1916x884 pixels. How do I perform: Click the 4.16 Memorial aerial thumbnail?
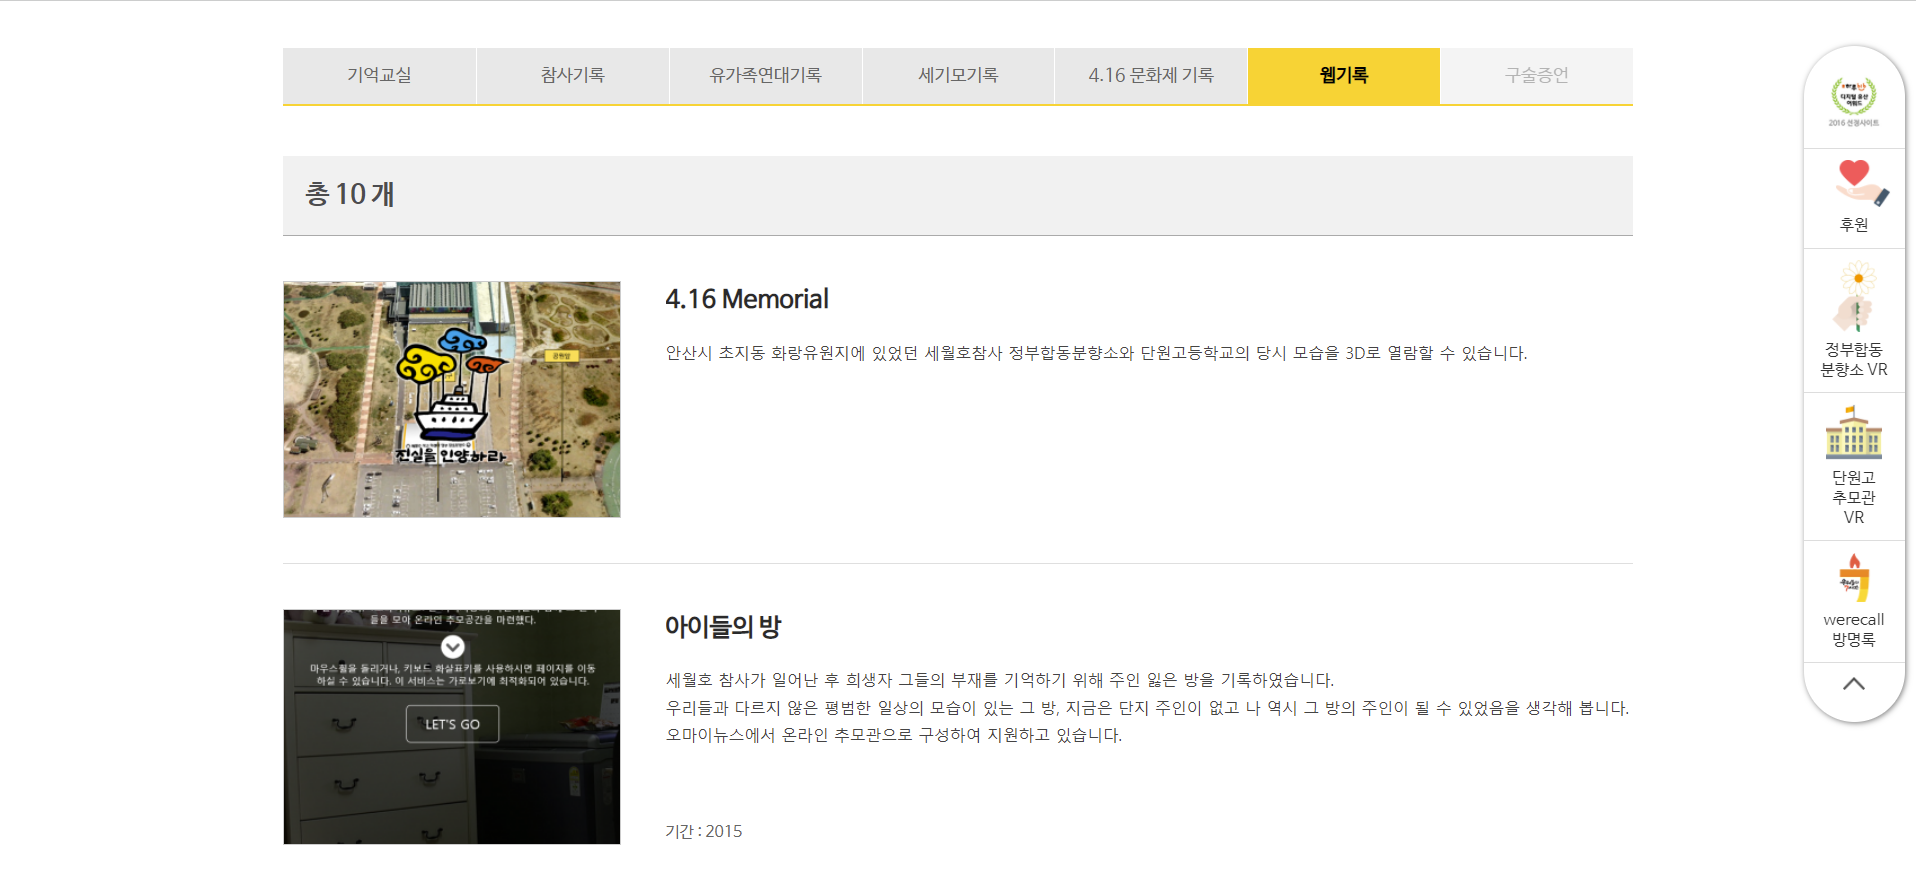[x=451, y=399]
